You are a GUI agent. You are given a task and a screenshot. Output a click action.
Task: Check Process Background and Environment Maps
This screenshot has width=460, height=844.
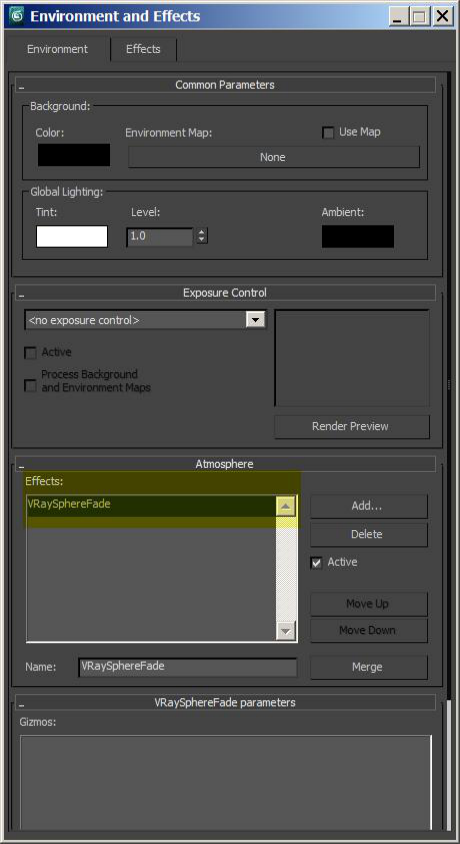(x=31, y=386)
